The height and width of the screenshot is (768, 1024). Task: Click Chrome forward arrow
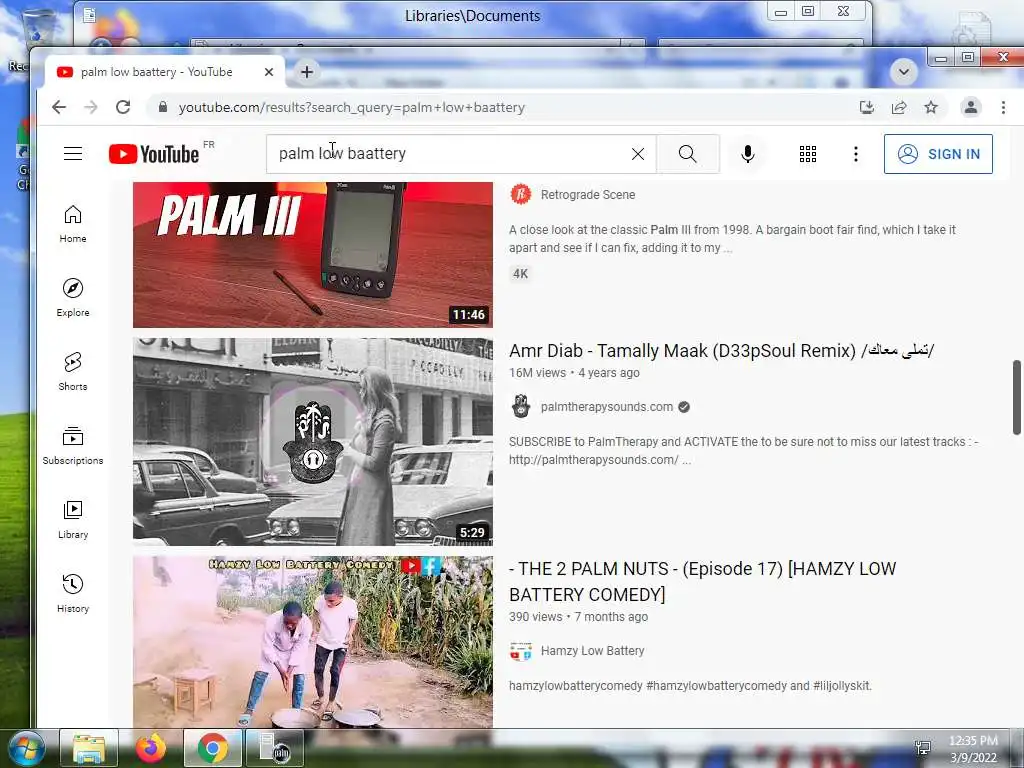pos(91,107)
